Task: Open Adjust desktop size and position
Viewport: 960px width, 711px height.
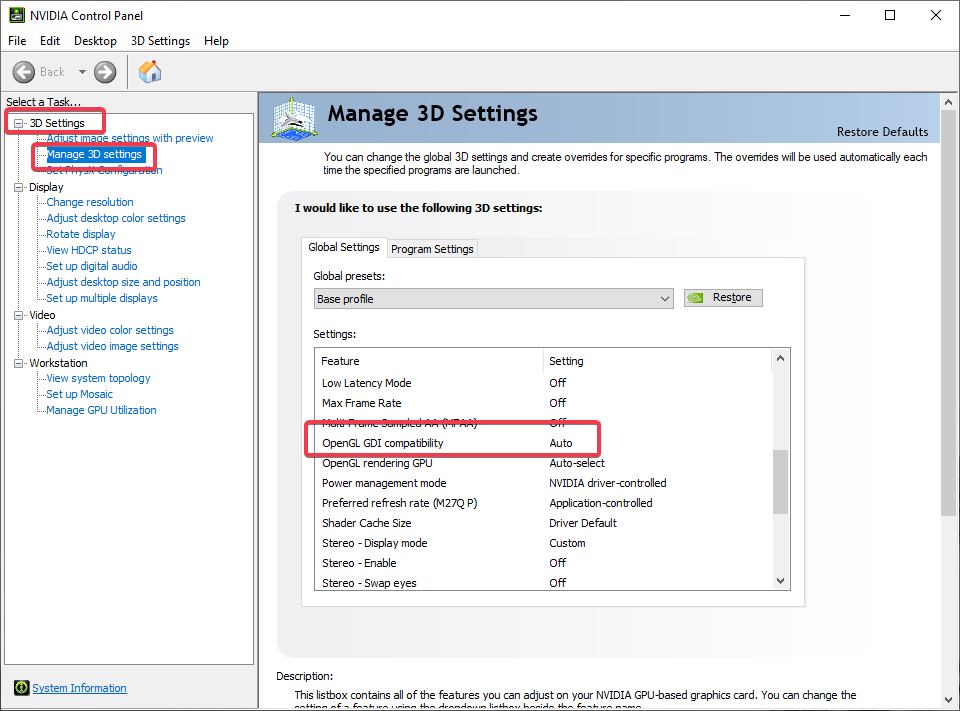Action: tap(124, 282)
